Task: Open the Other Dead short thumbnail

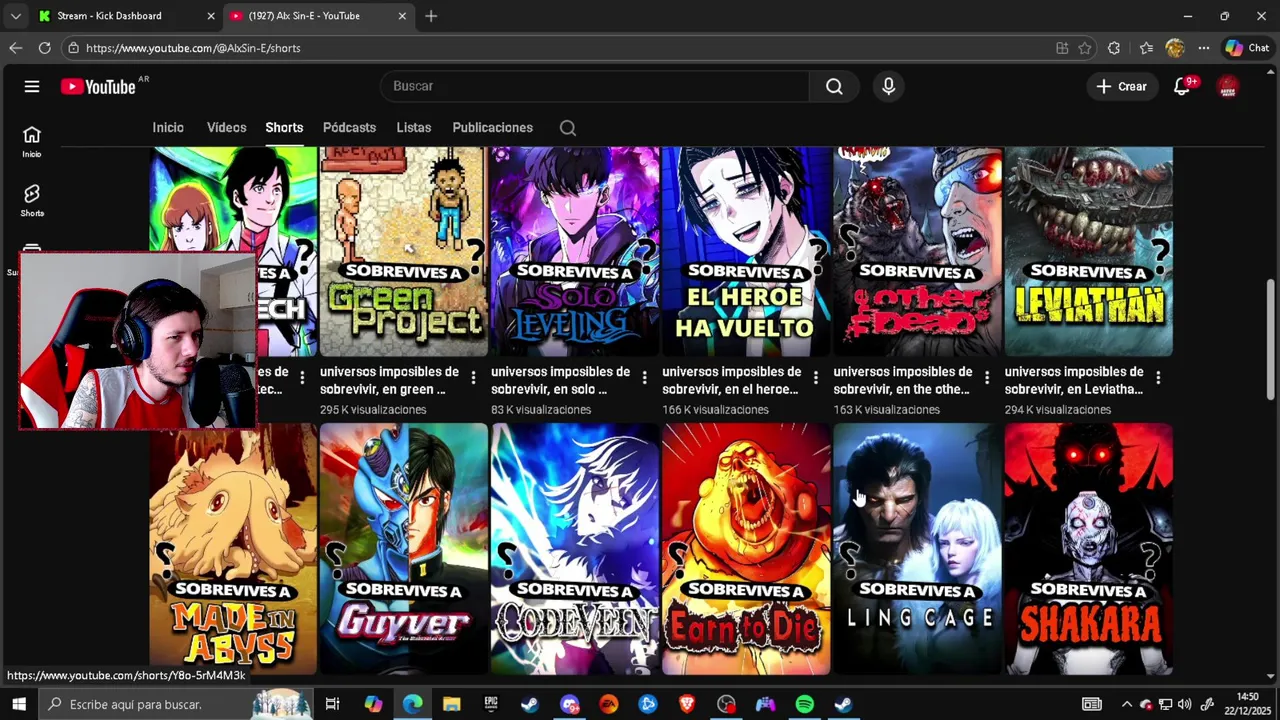Action: pos(917,251)
